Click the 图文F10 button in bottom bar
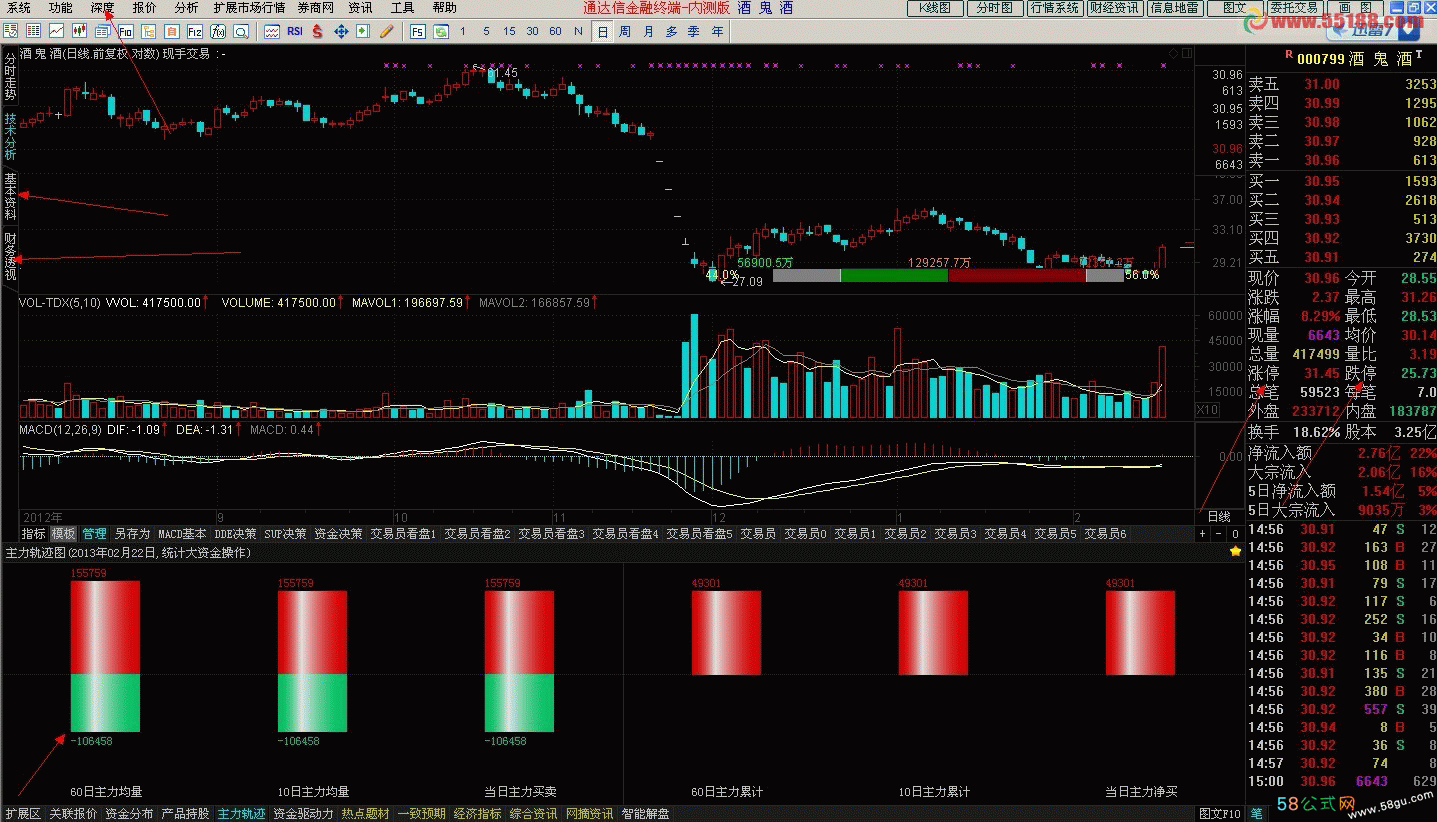The width and height of the screenshot is (1437, 822). coord(1220,814)
